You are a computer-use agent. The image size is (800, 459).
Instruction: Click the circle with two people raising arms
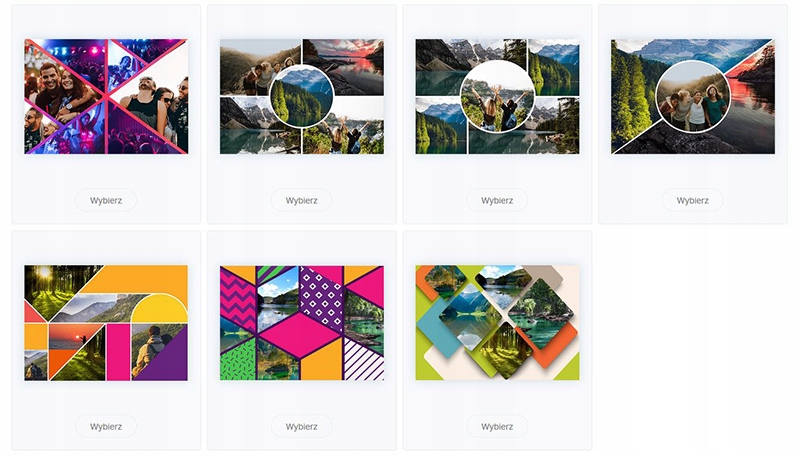(x=497, y=96)
